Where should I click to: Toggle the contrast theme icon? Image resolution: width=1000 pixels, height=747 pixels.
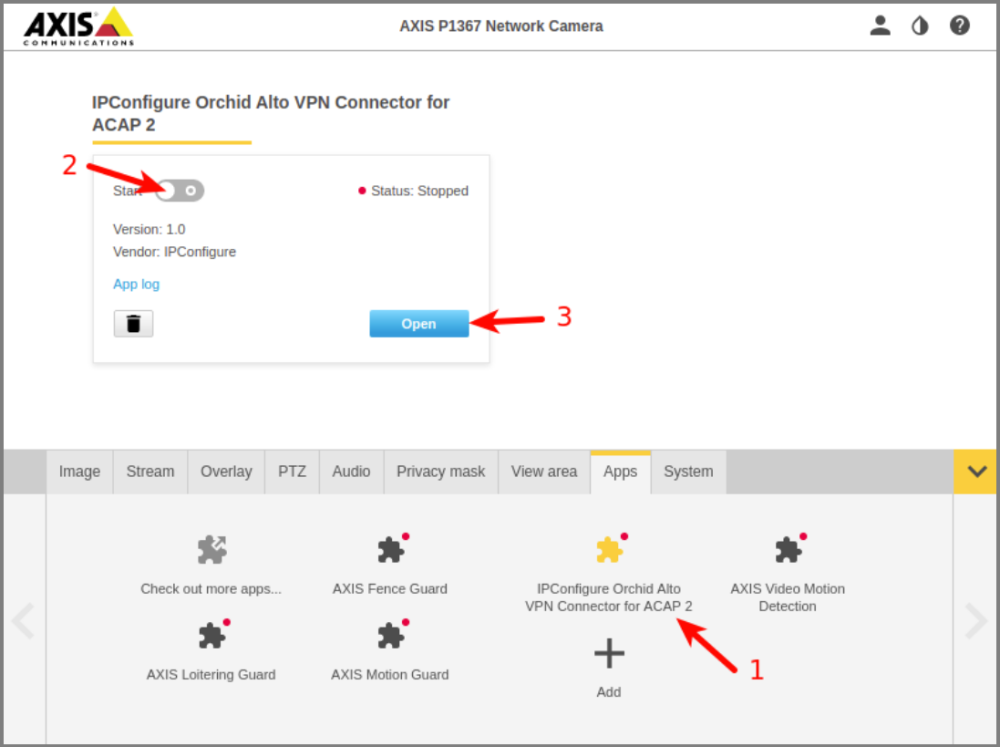(920, 26)
